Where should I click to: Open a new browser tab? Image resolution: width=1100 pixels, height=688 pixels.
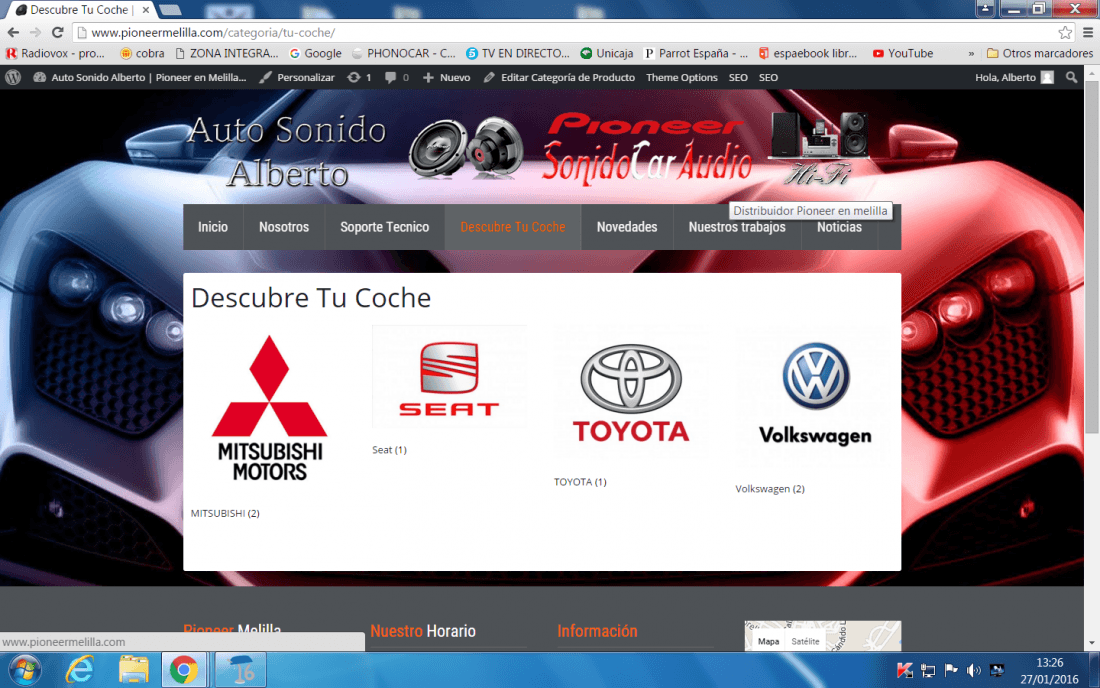click(x=170, y=10)
